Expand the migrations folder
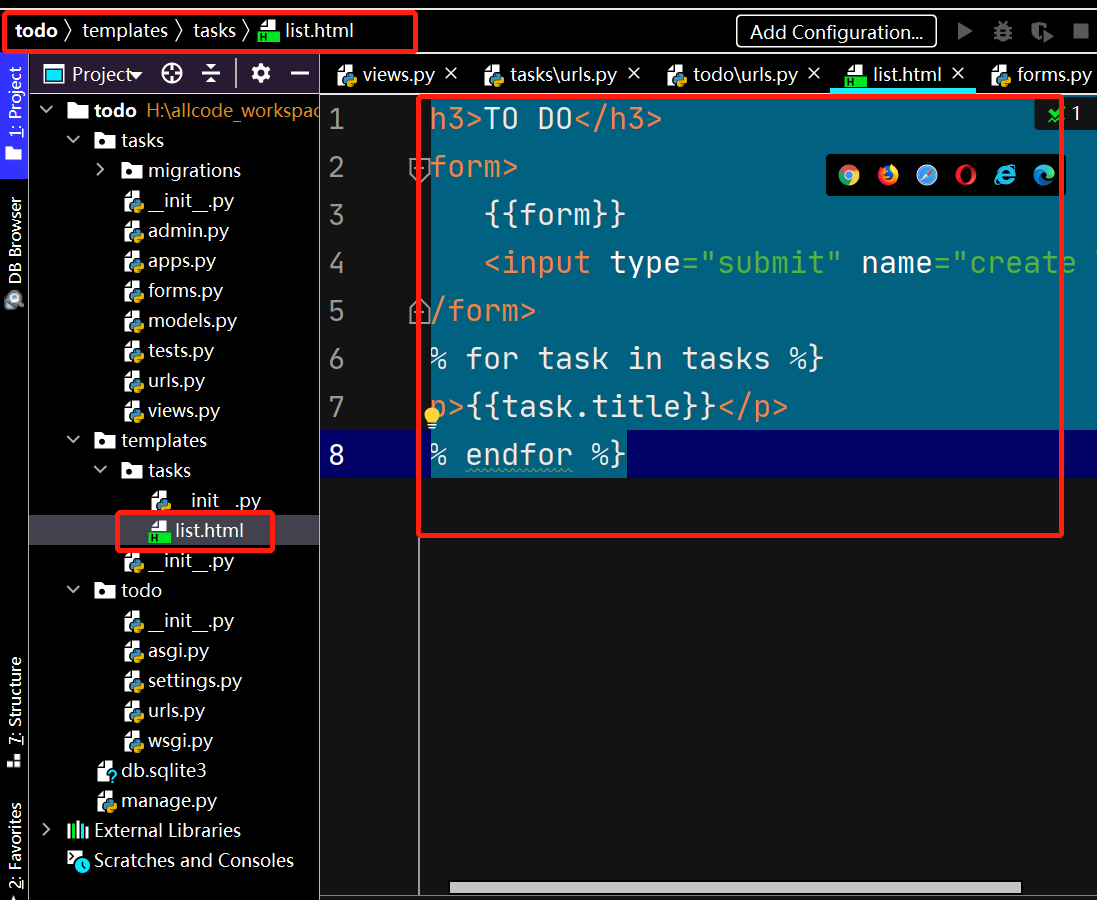The height and width of the screenshot is (900, 1097). (x=101, y=170)
